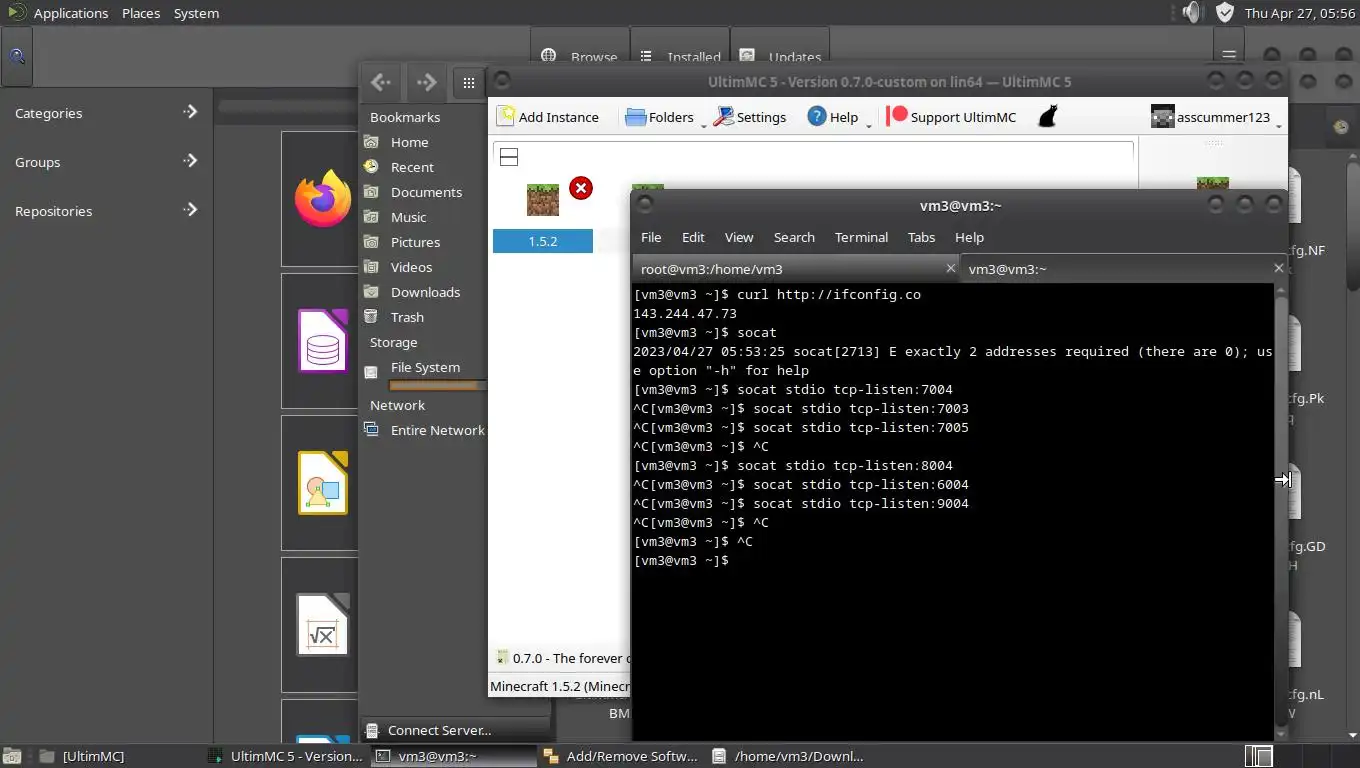Click the Firefox app icon
Viewport: 1360px width, 768px height.
(x=322, y=198)
